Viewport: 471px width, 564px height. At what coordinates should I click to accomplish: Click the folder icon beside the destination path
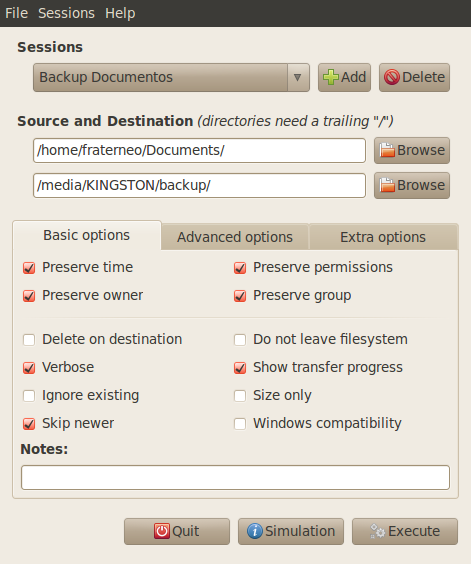pyautogui.click(x=387, y=185)
